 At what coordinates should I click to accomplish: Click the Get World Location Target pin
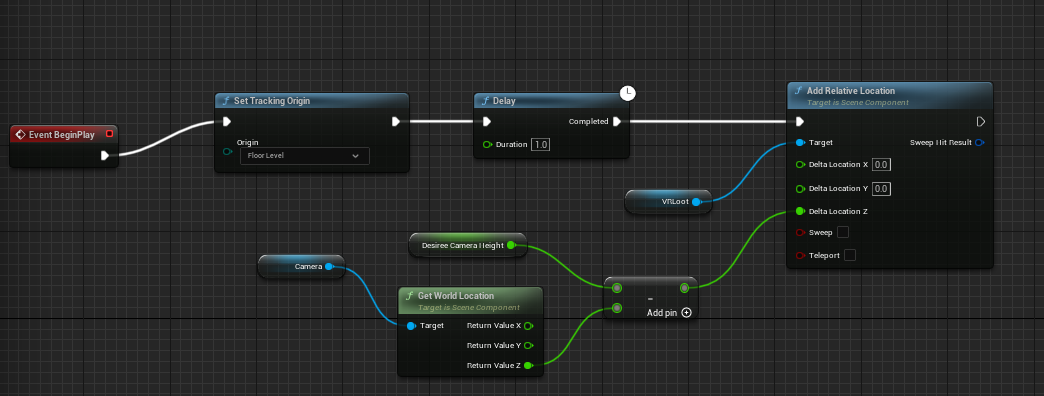[x=411, y=325]
